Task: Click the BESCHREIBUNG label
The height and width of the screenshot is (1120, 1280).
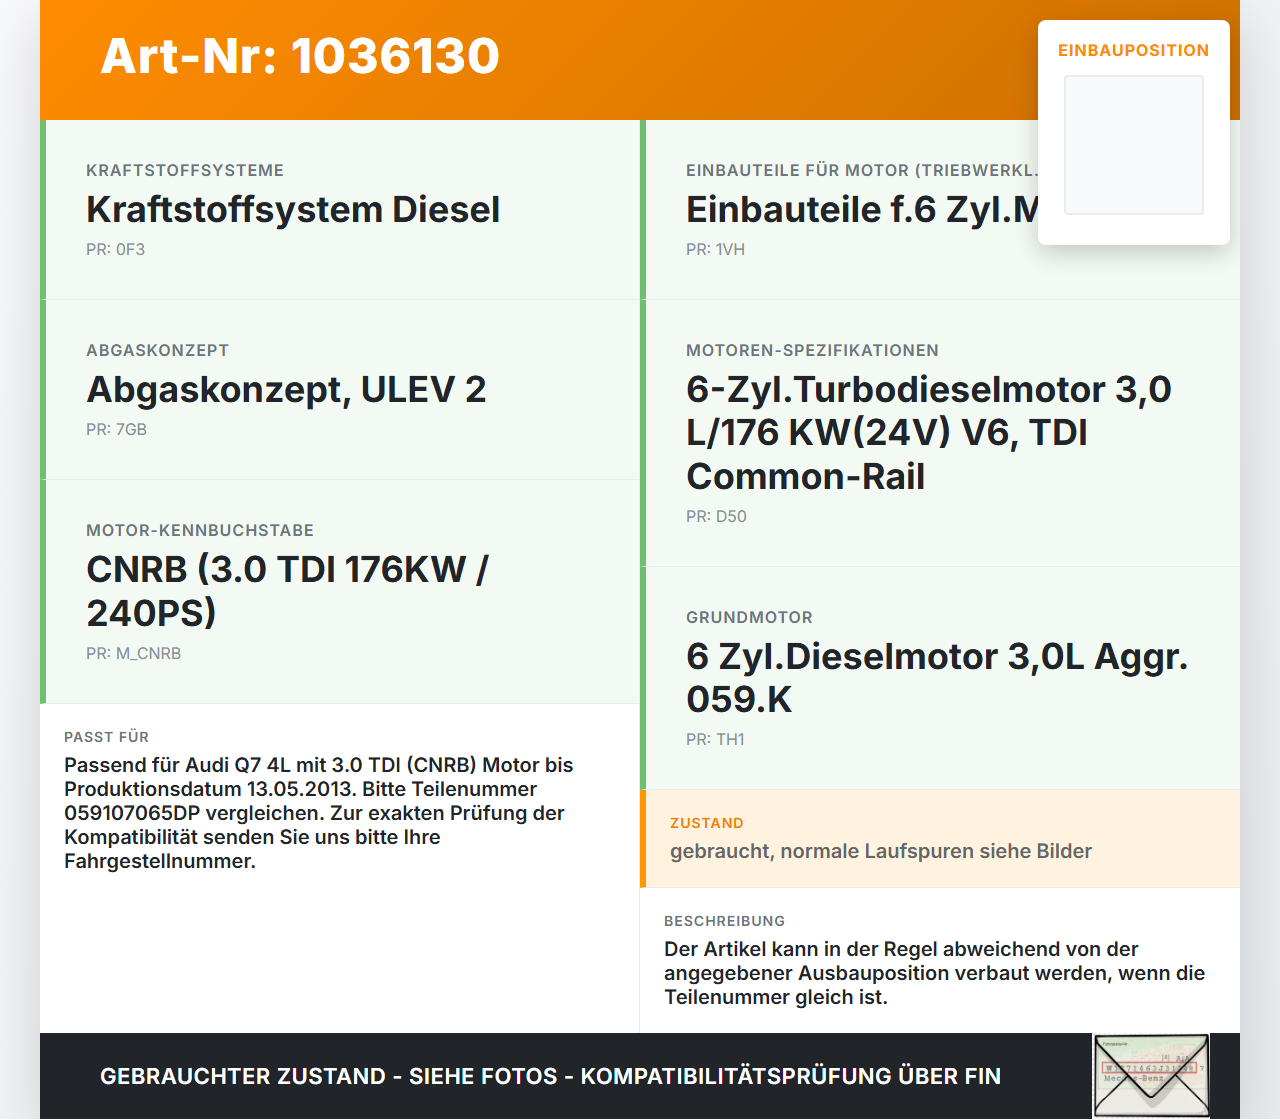Action: coord(725,921)
